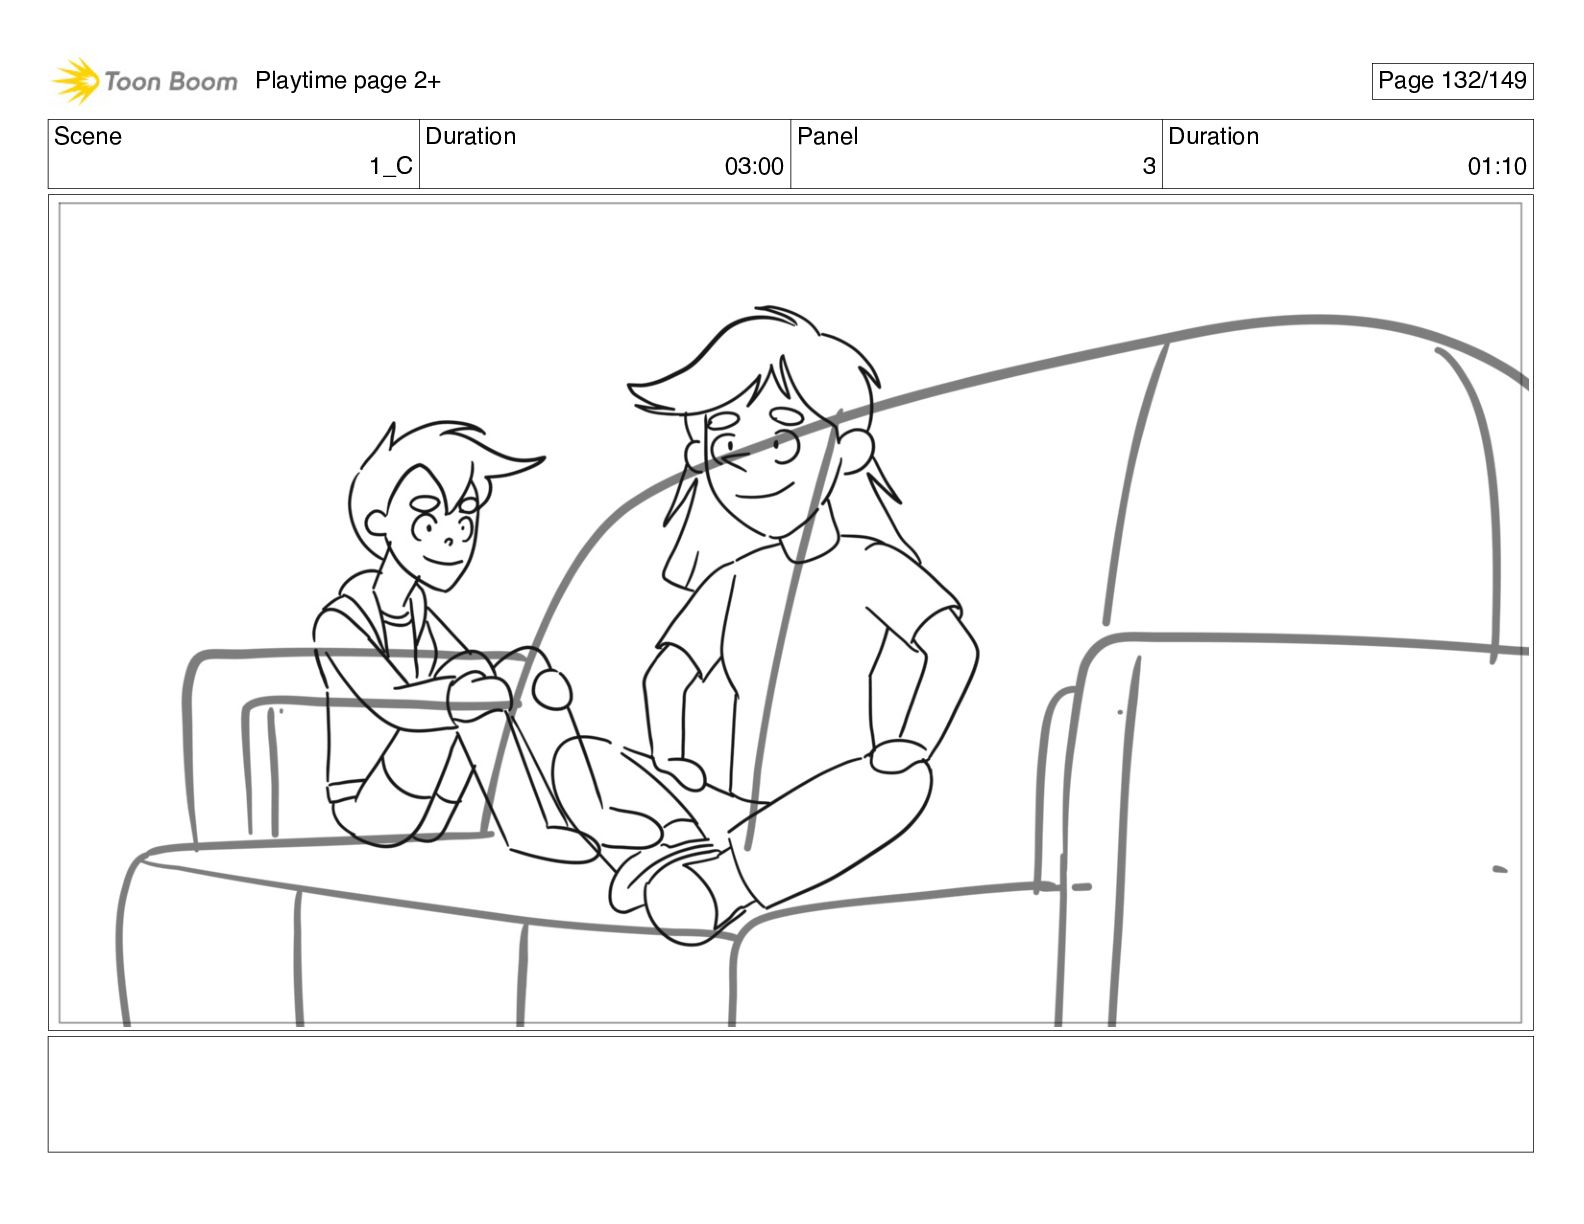Click the storyboard panel drawing of couch

click(x=791, y=613)
